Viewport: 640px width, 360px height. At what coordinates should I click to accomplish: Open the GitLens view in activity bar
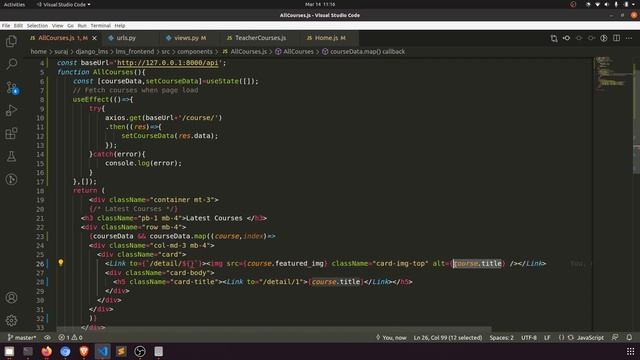(x=11, y=179)
